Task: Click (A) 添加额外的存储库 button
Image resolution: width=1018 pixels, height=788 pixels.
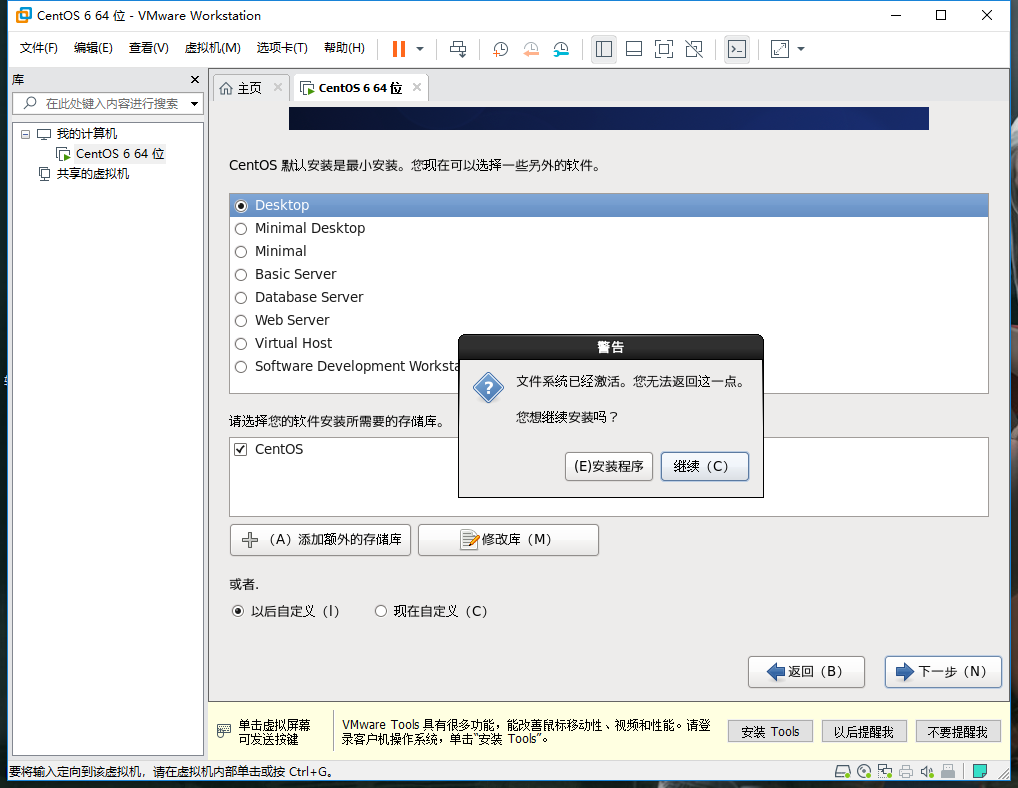Action: click(x=321, y=540)
